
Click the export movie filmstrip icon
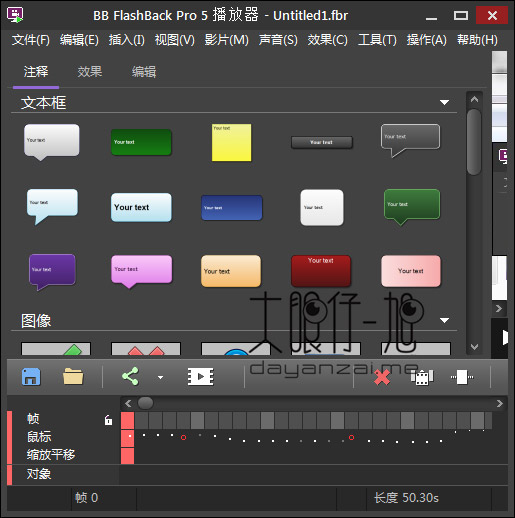(201, 377)
